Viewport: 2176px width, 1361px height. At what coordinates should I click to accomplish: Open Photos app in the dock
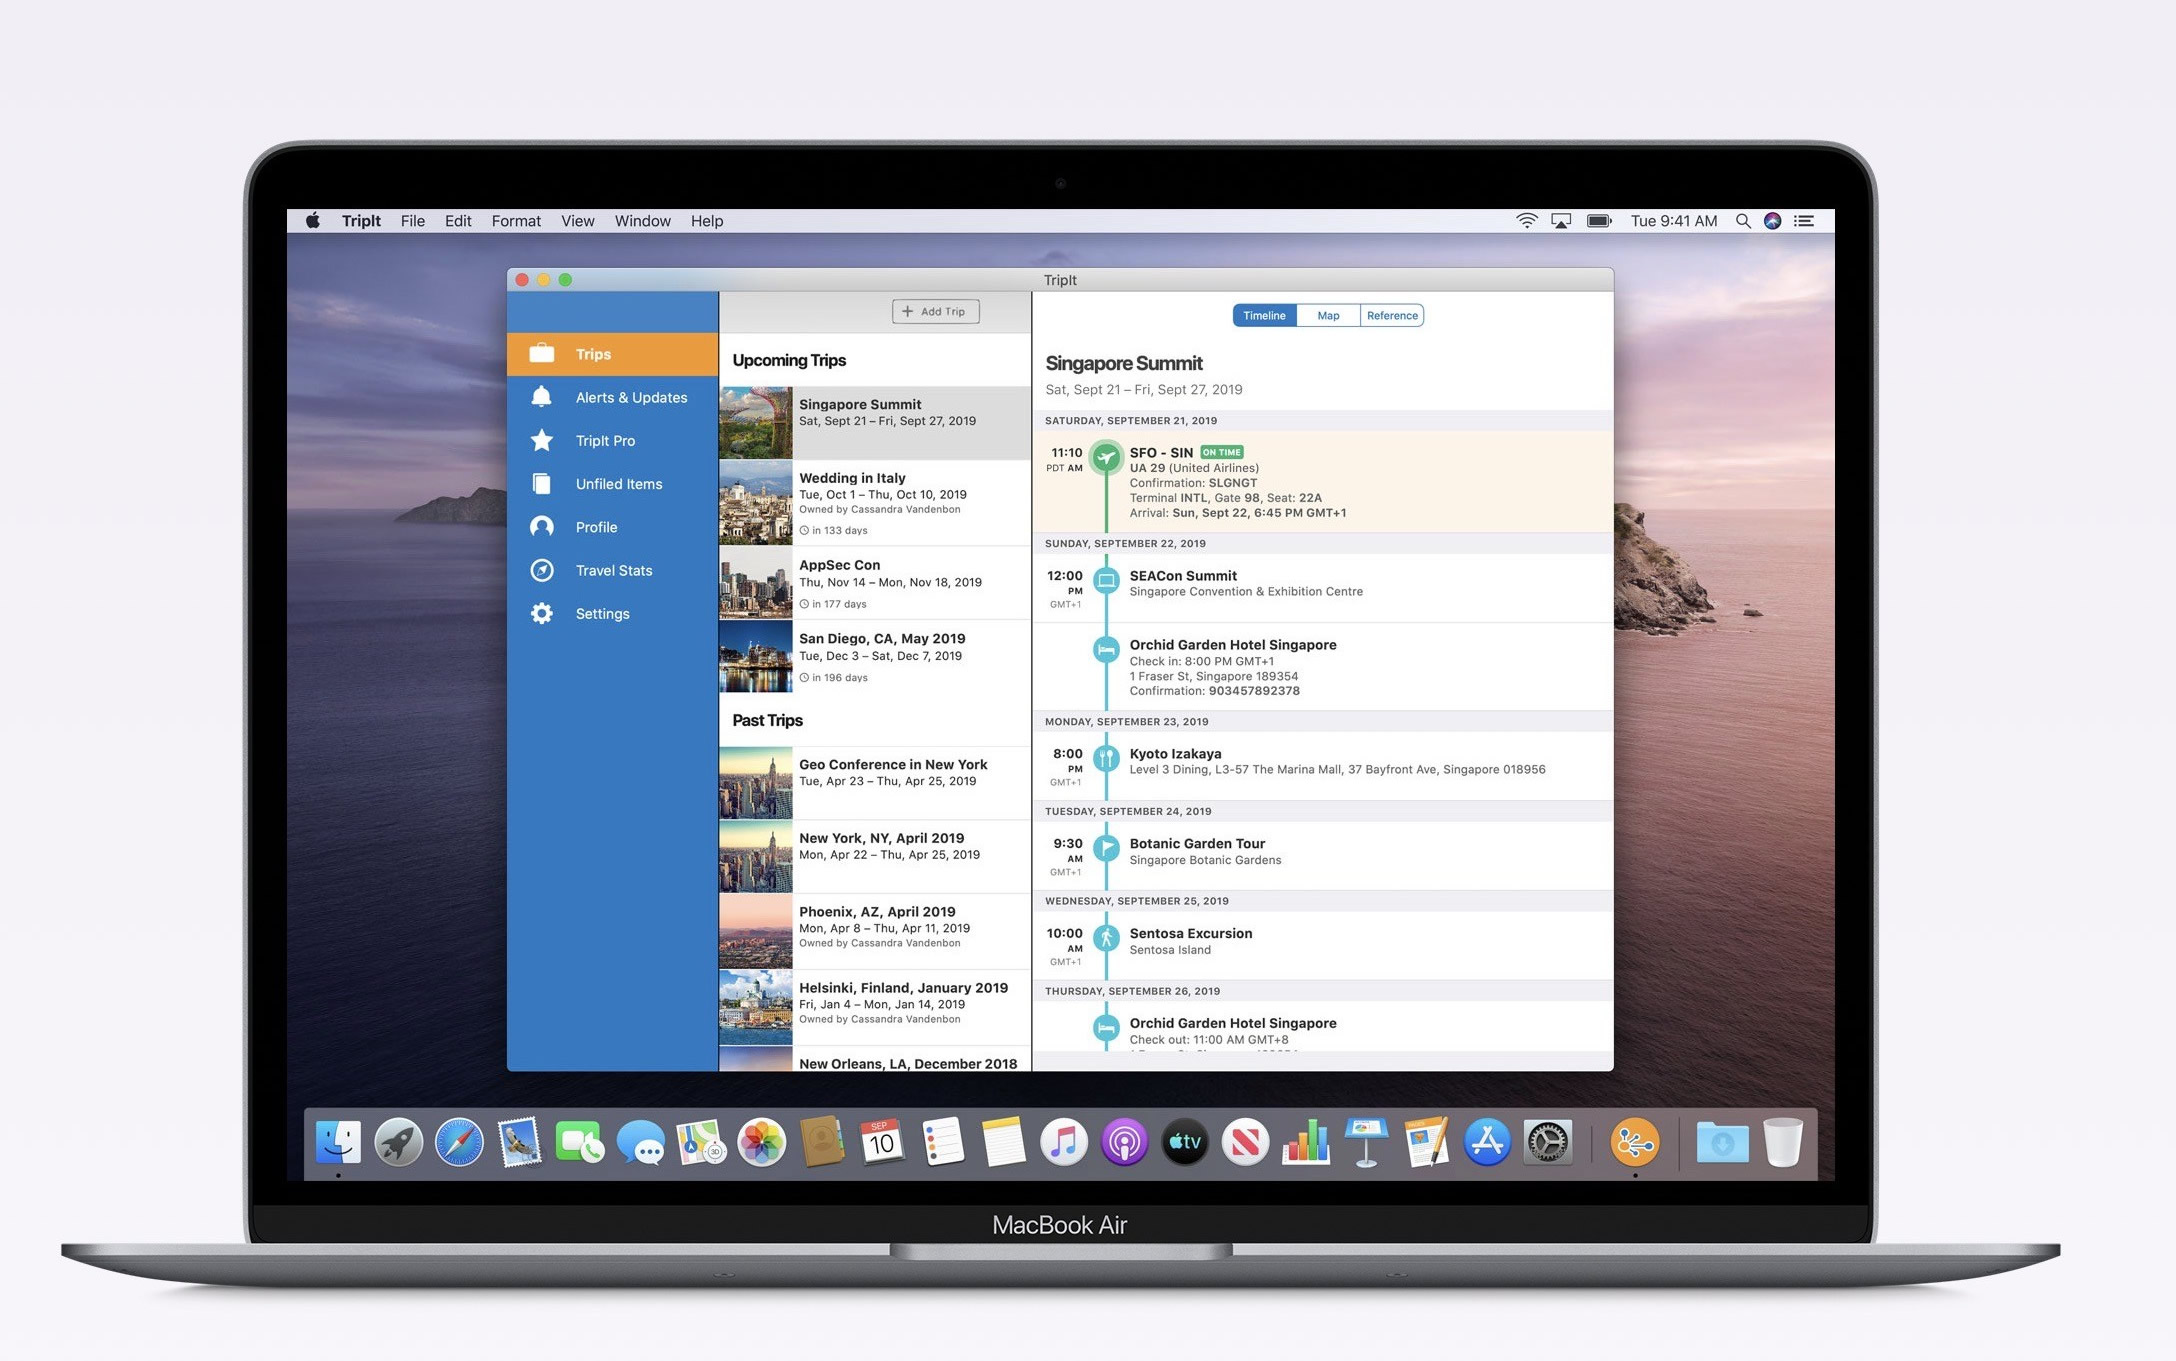click(761, 1142)
